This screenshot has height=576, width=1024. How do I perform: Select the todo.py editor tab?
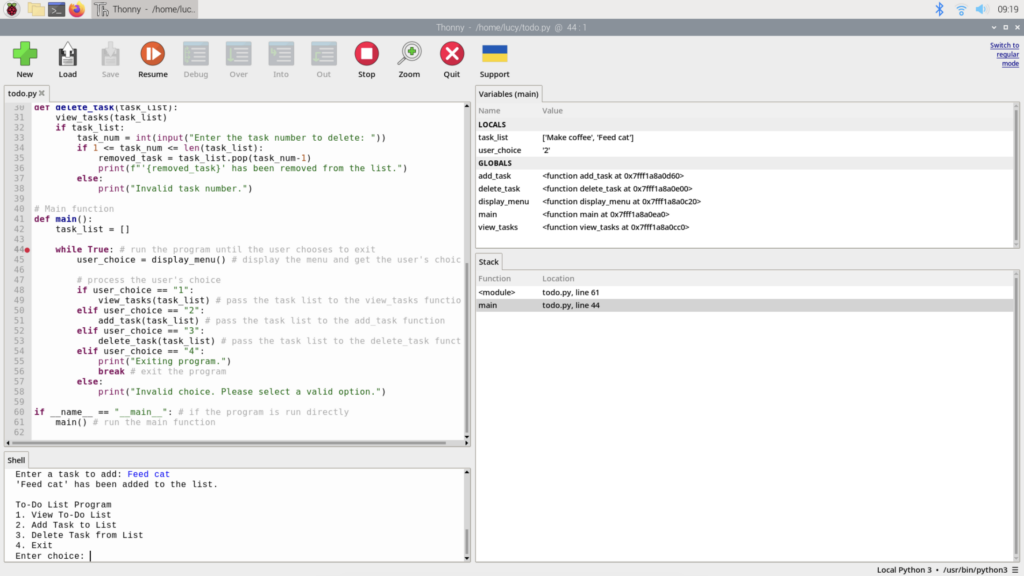pos(20,92)
